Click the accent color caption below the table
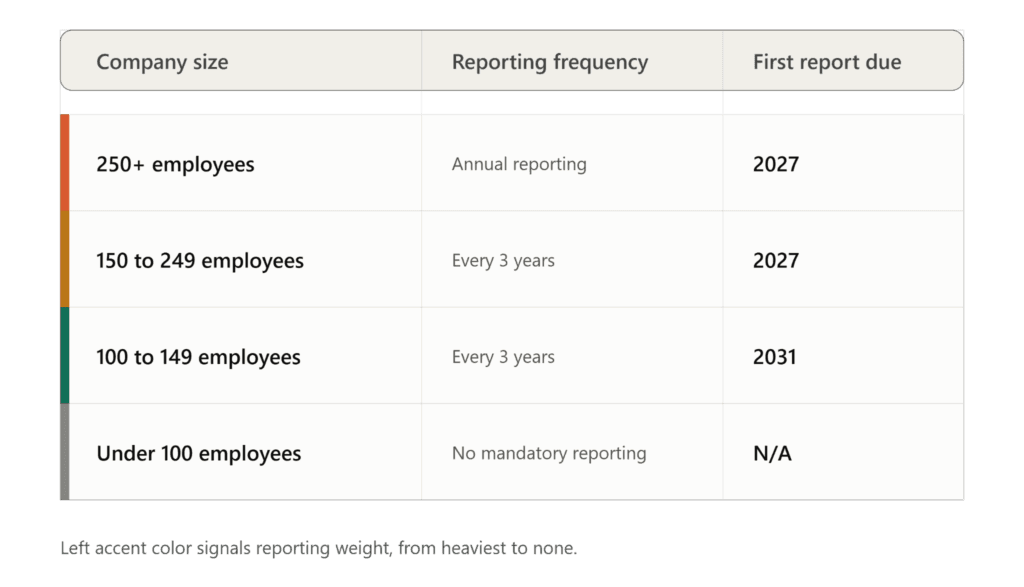 coord(319,548)
